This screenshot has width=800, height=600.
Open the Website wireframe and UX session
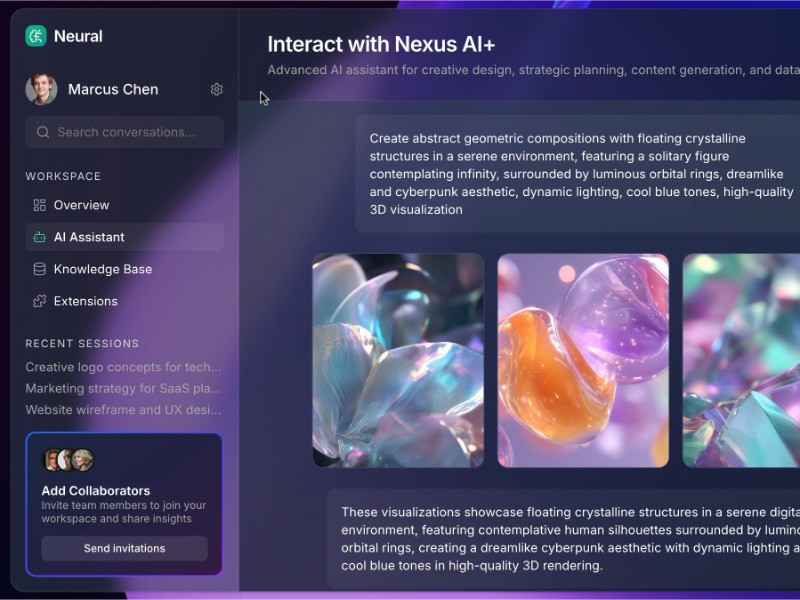(123, 410)
